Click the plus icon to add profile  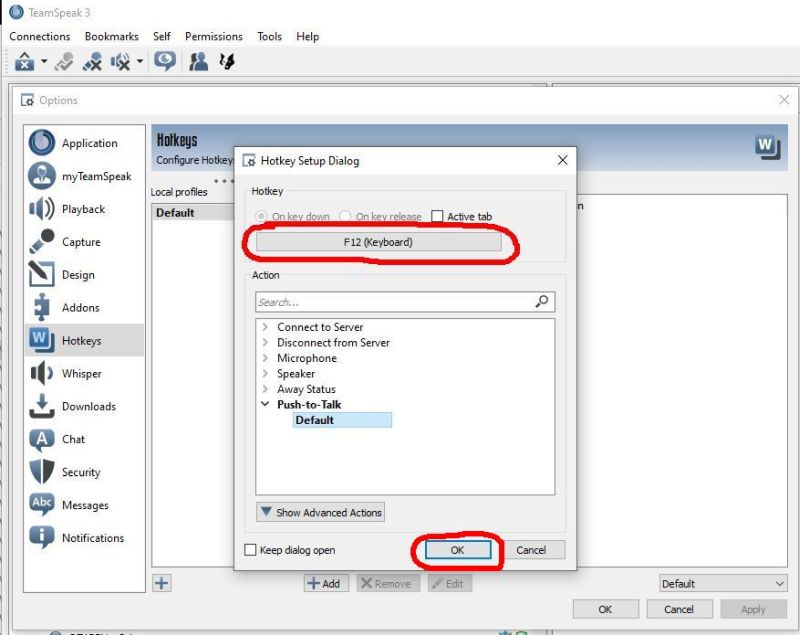click(162, 583)
